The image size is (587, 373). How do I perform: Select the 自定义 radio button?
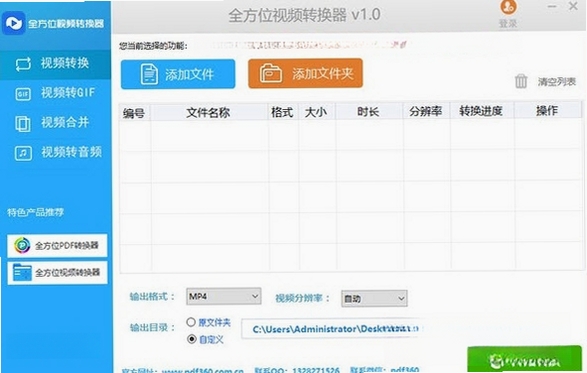coord(192,339)
